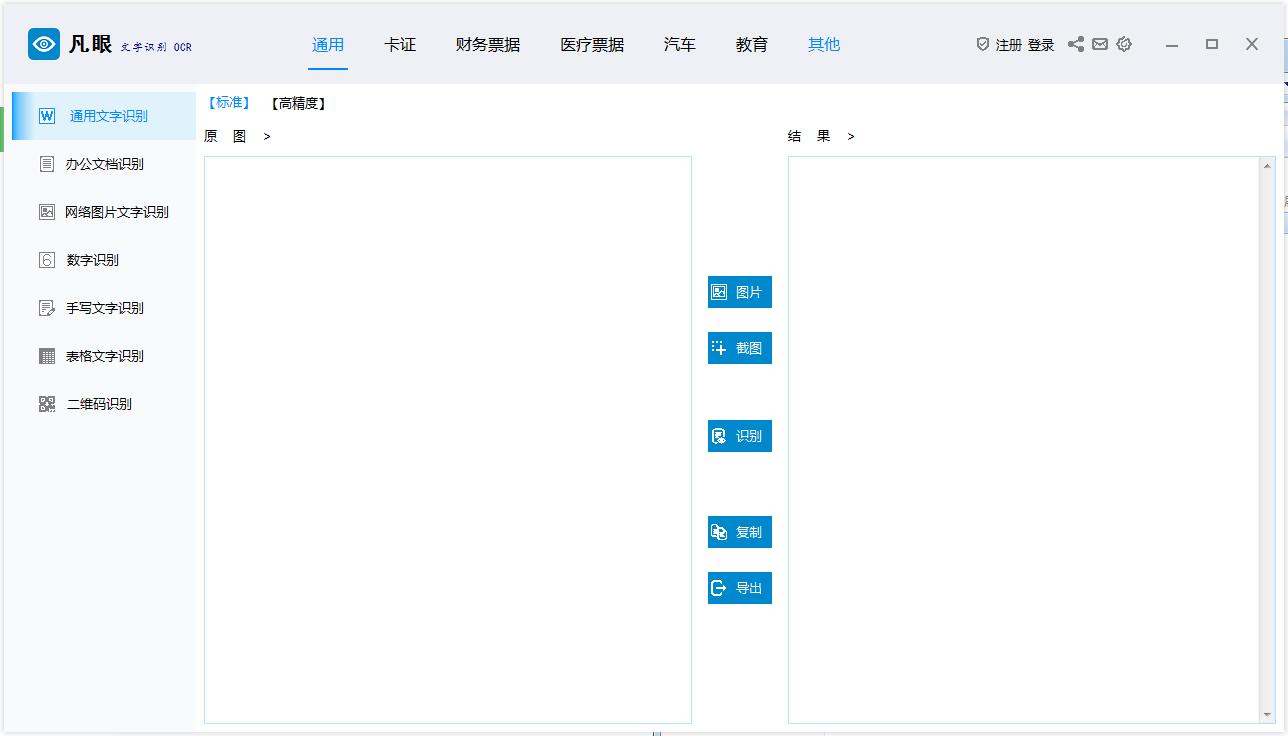
Task: Open the settings gear icon
Action: click(x=1124, y=44)
